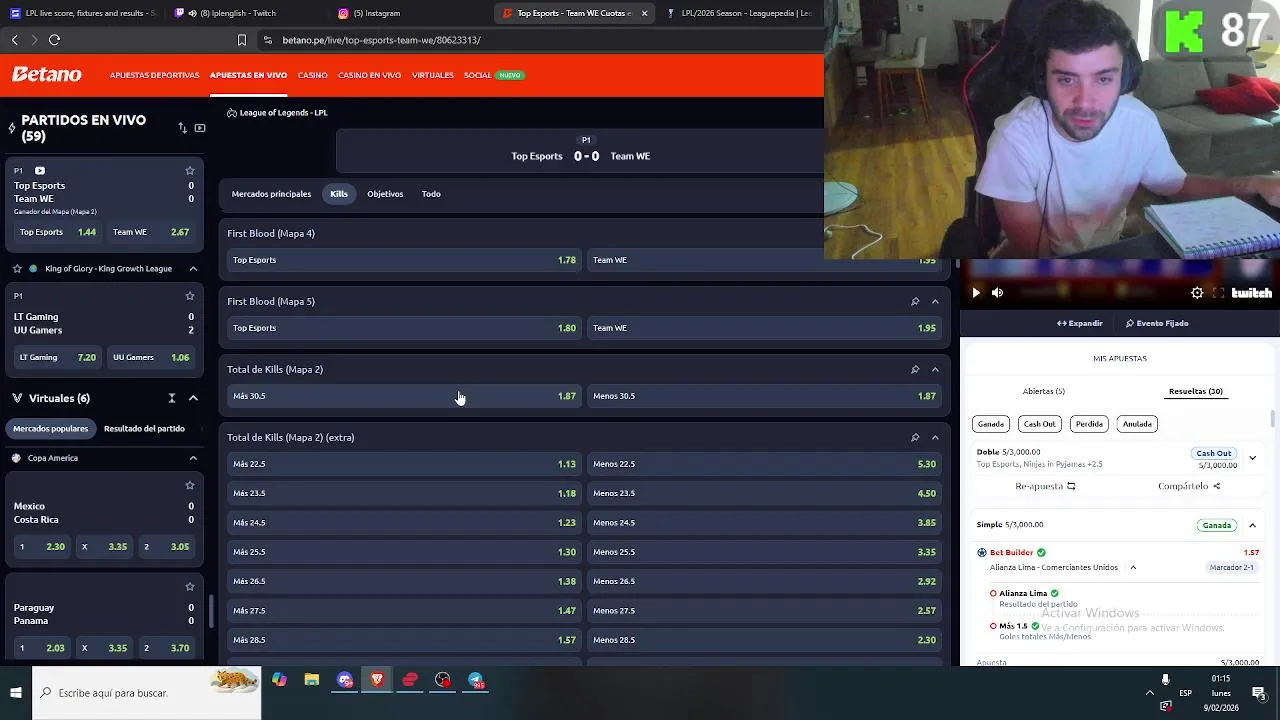Pin the Total de Kills (Mapa 2) (extra) market
The height and width of the screenshot is (720, 1280).
coord(915,438)
